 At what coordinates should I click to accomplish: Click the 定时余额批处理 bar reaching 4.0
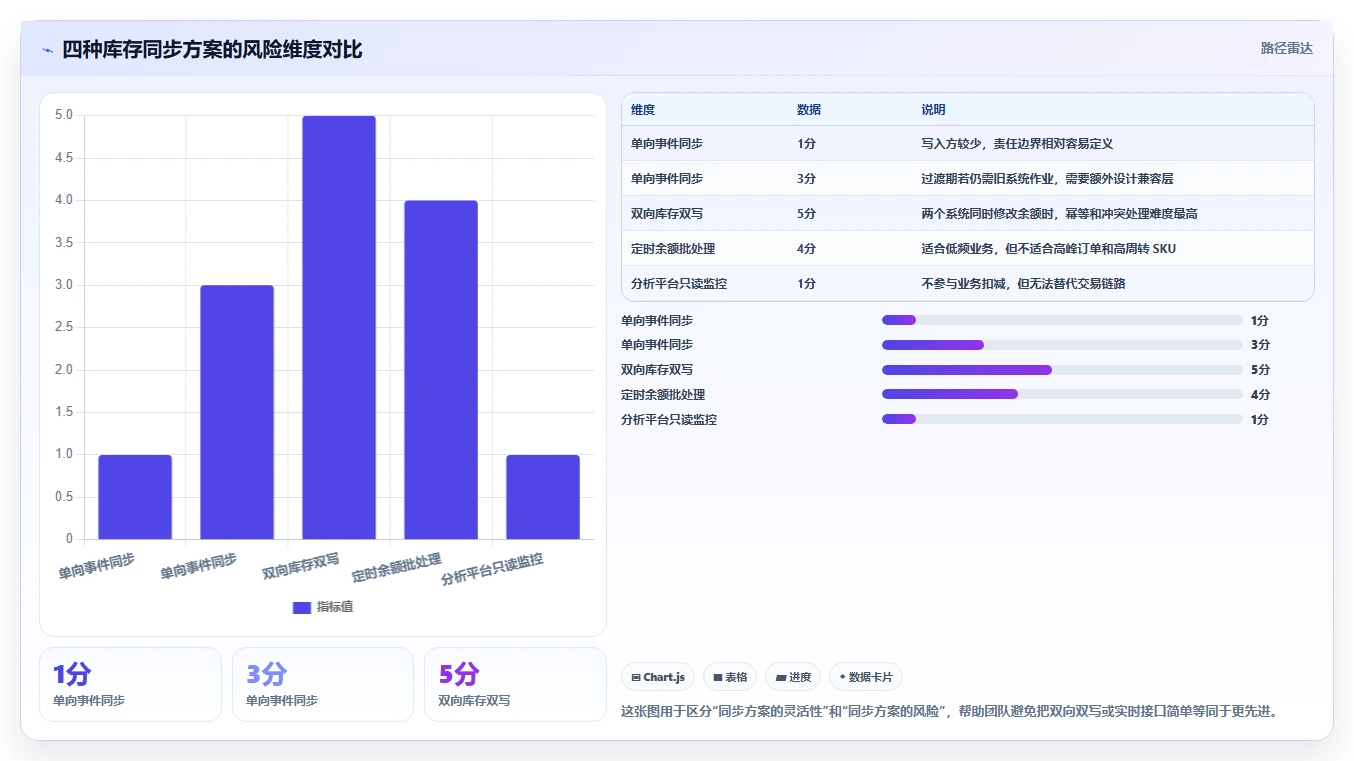[x=441, y=370]
